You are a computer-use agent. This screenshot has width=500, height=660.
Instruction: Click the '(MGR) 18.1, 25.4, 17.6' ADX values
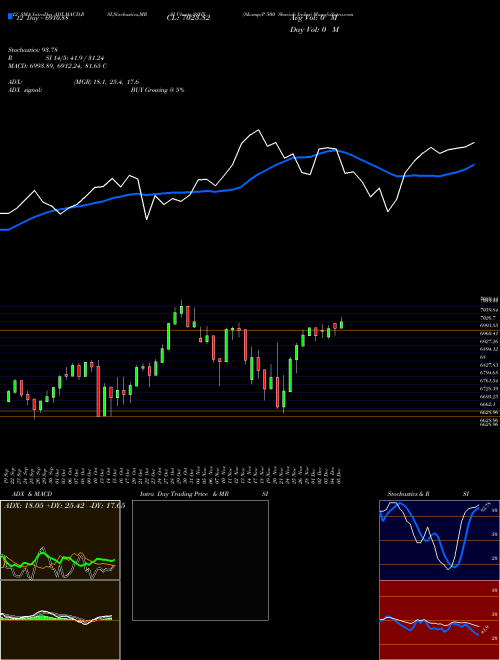(106, 82)
